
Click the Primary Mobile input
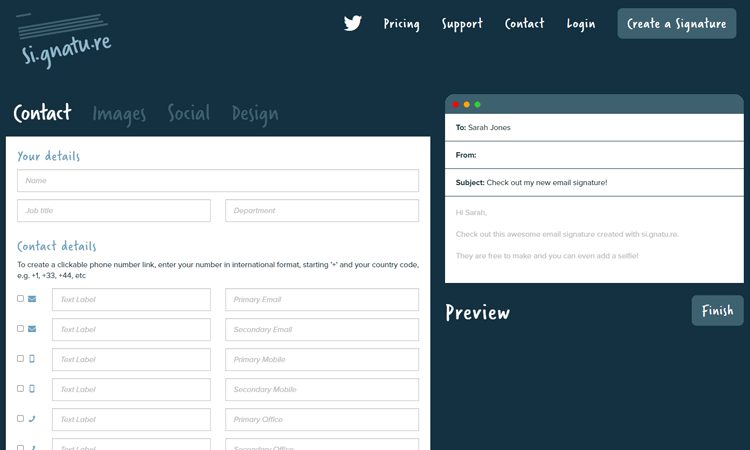(322, 360)
